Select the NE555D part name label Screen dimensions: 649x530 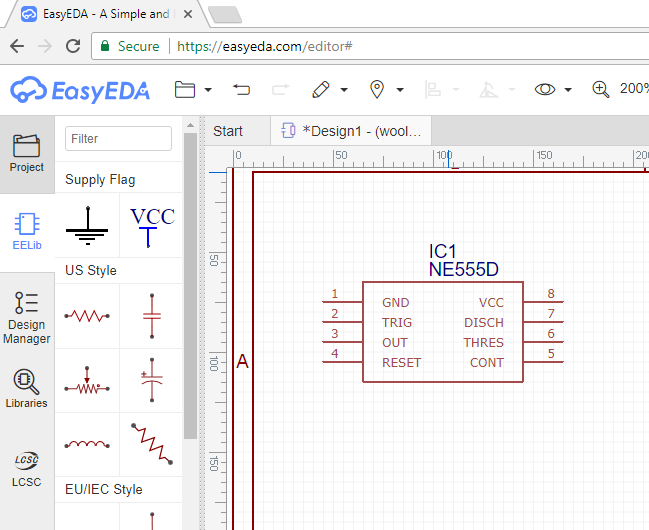click(464, 270)
